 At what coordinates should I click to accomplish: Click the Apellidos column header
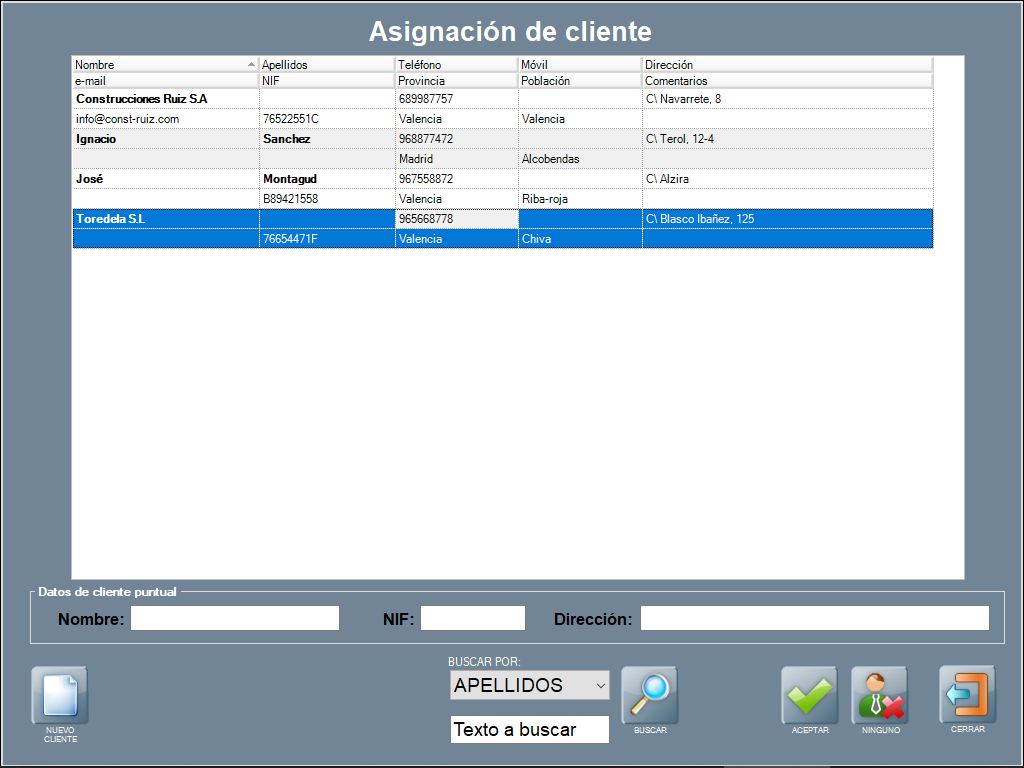click(x=327, y=65)
